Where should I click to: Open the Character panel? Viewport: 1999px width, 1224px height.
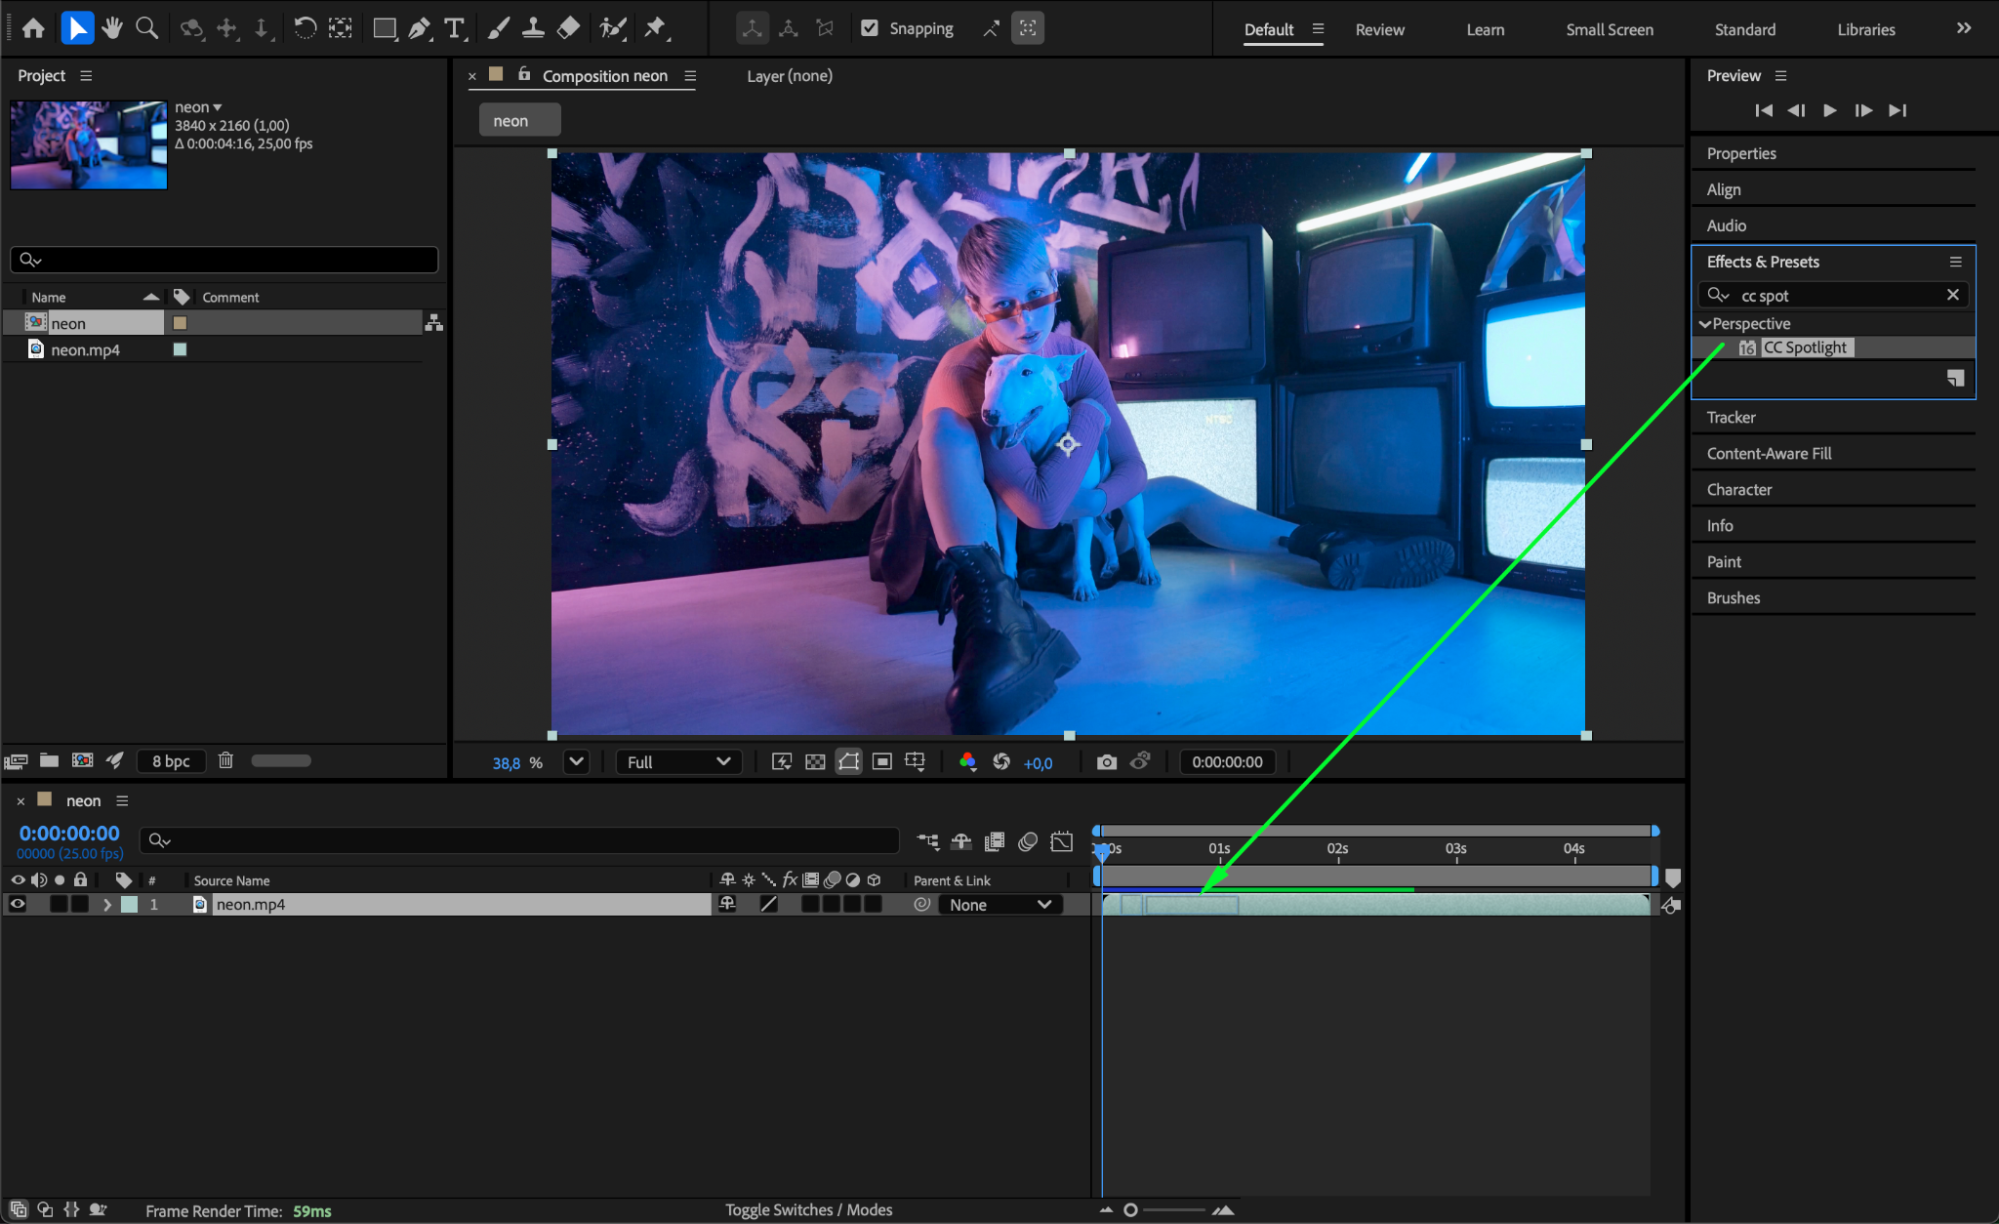[1739, 489]
